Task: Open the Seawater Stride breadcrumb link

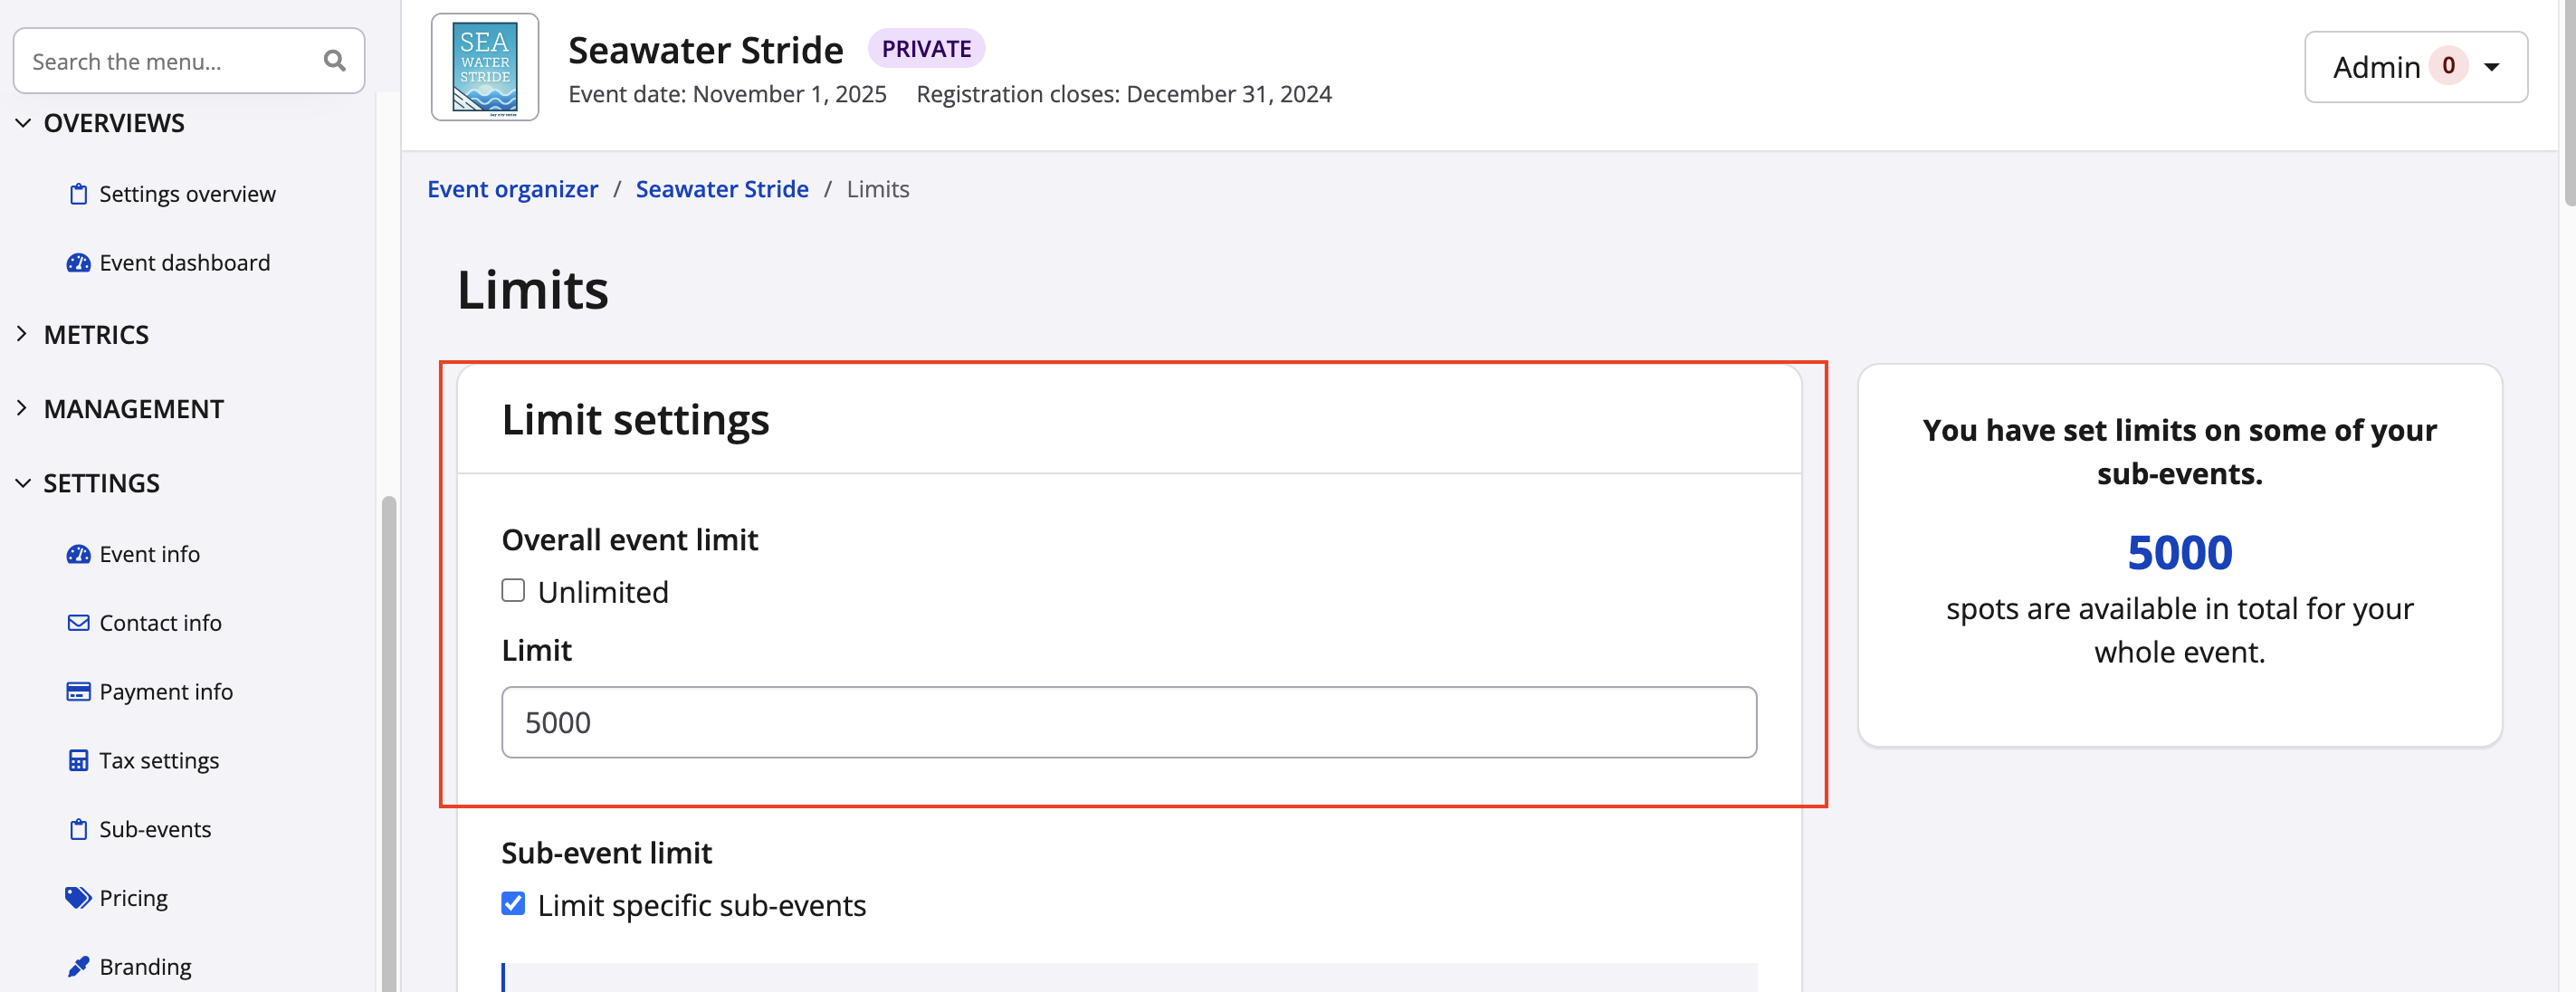Action: 721,189
